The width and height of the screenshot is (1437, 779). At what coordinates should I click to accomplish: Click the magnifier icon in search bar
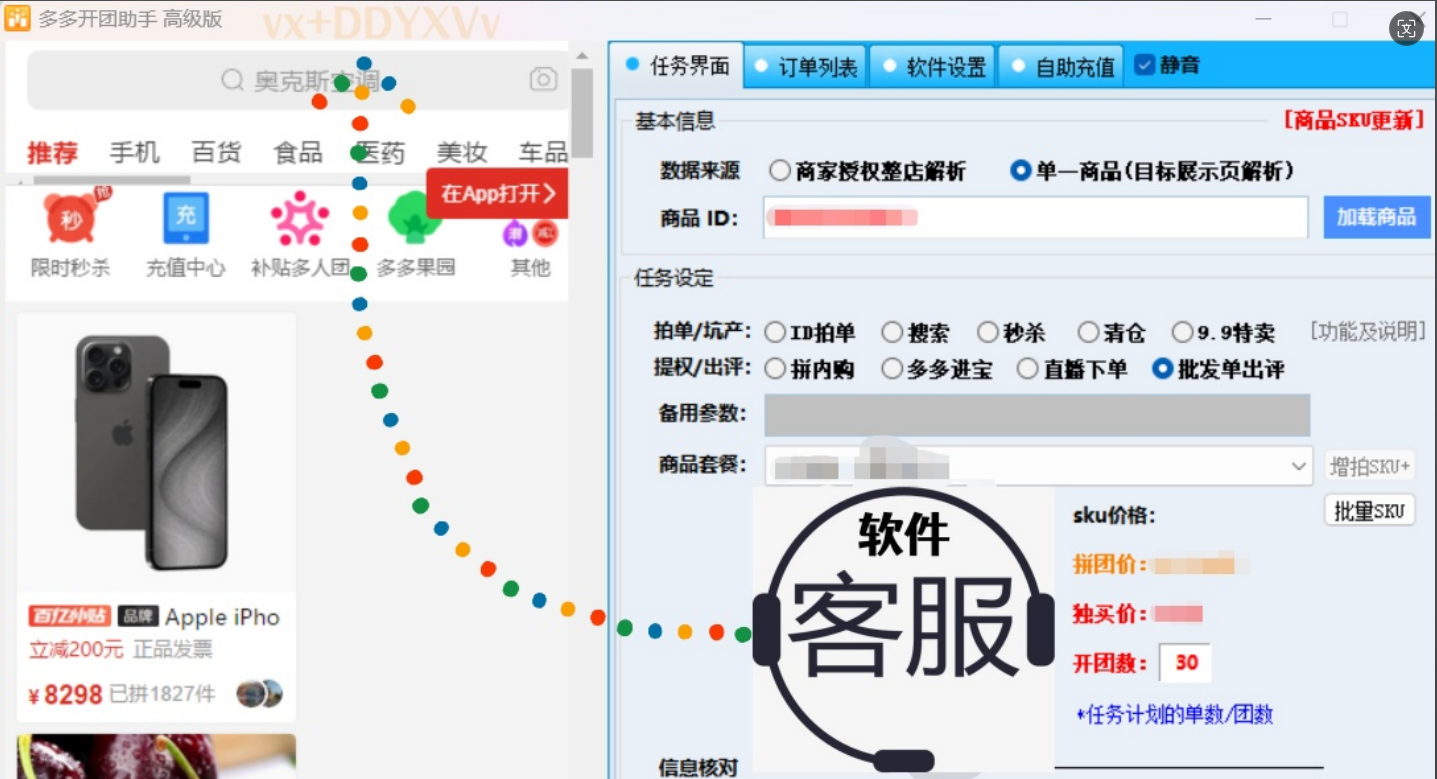(x=232, y=80)
